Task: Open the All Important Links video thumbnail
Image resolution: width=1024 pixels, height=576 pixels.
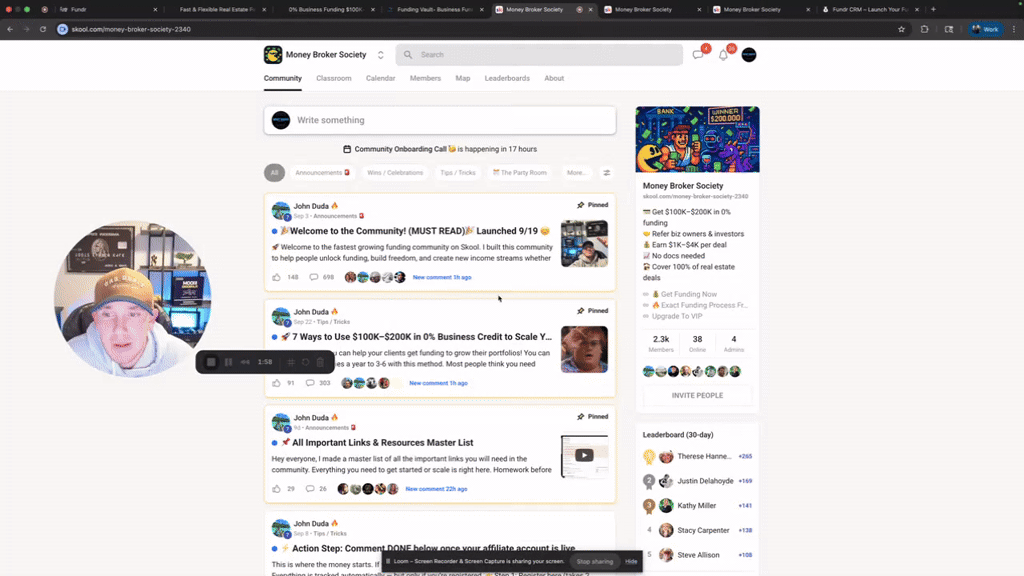Action: pos(584,456)
